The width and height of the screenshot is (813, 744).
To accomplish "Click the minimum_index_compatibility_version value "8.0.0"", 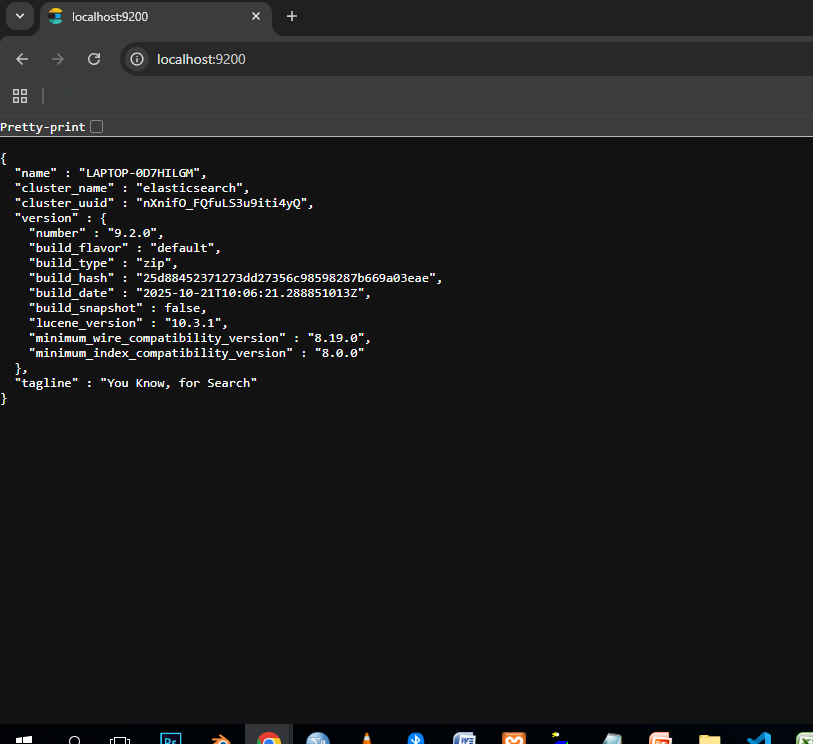I will (x=339, y=354).
